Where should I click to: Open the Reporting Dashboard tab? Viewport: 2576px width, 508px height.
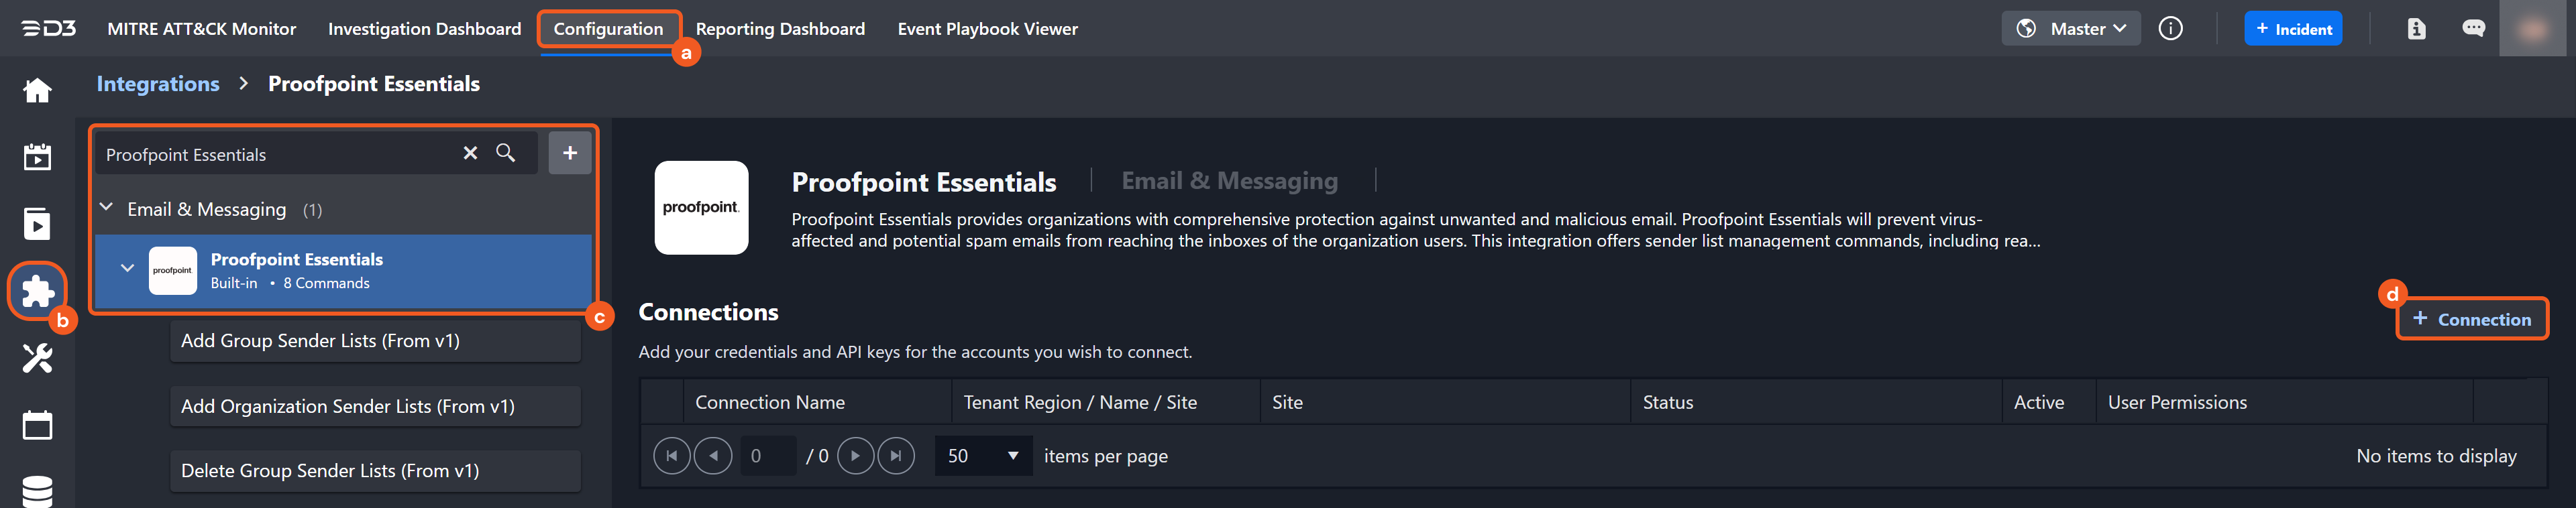[780, 29]
